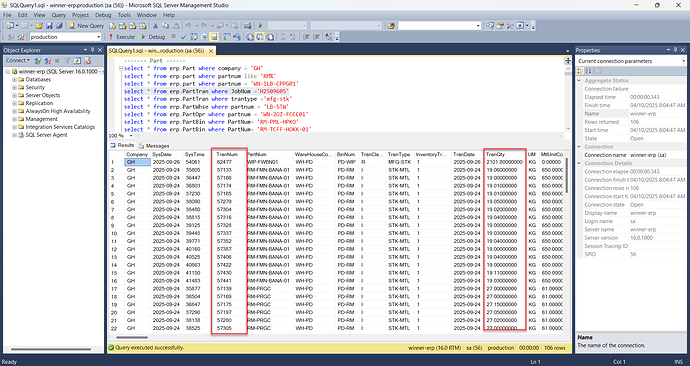Image resolution: width=690 pixels, height=366 pixels.
Task: Click the Save All icon
Action: (59, 26)
